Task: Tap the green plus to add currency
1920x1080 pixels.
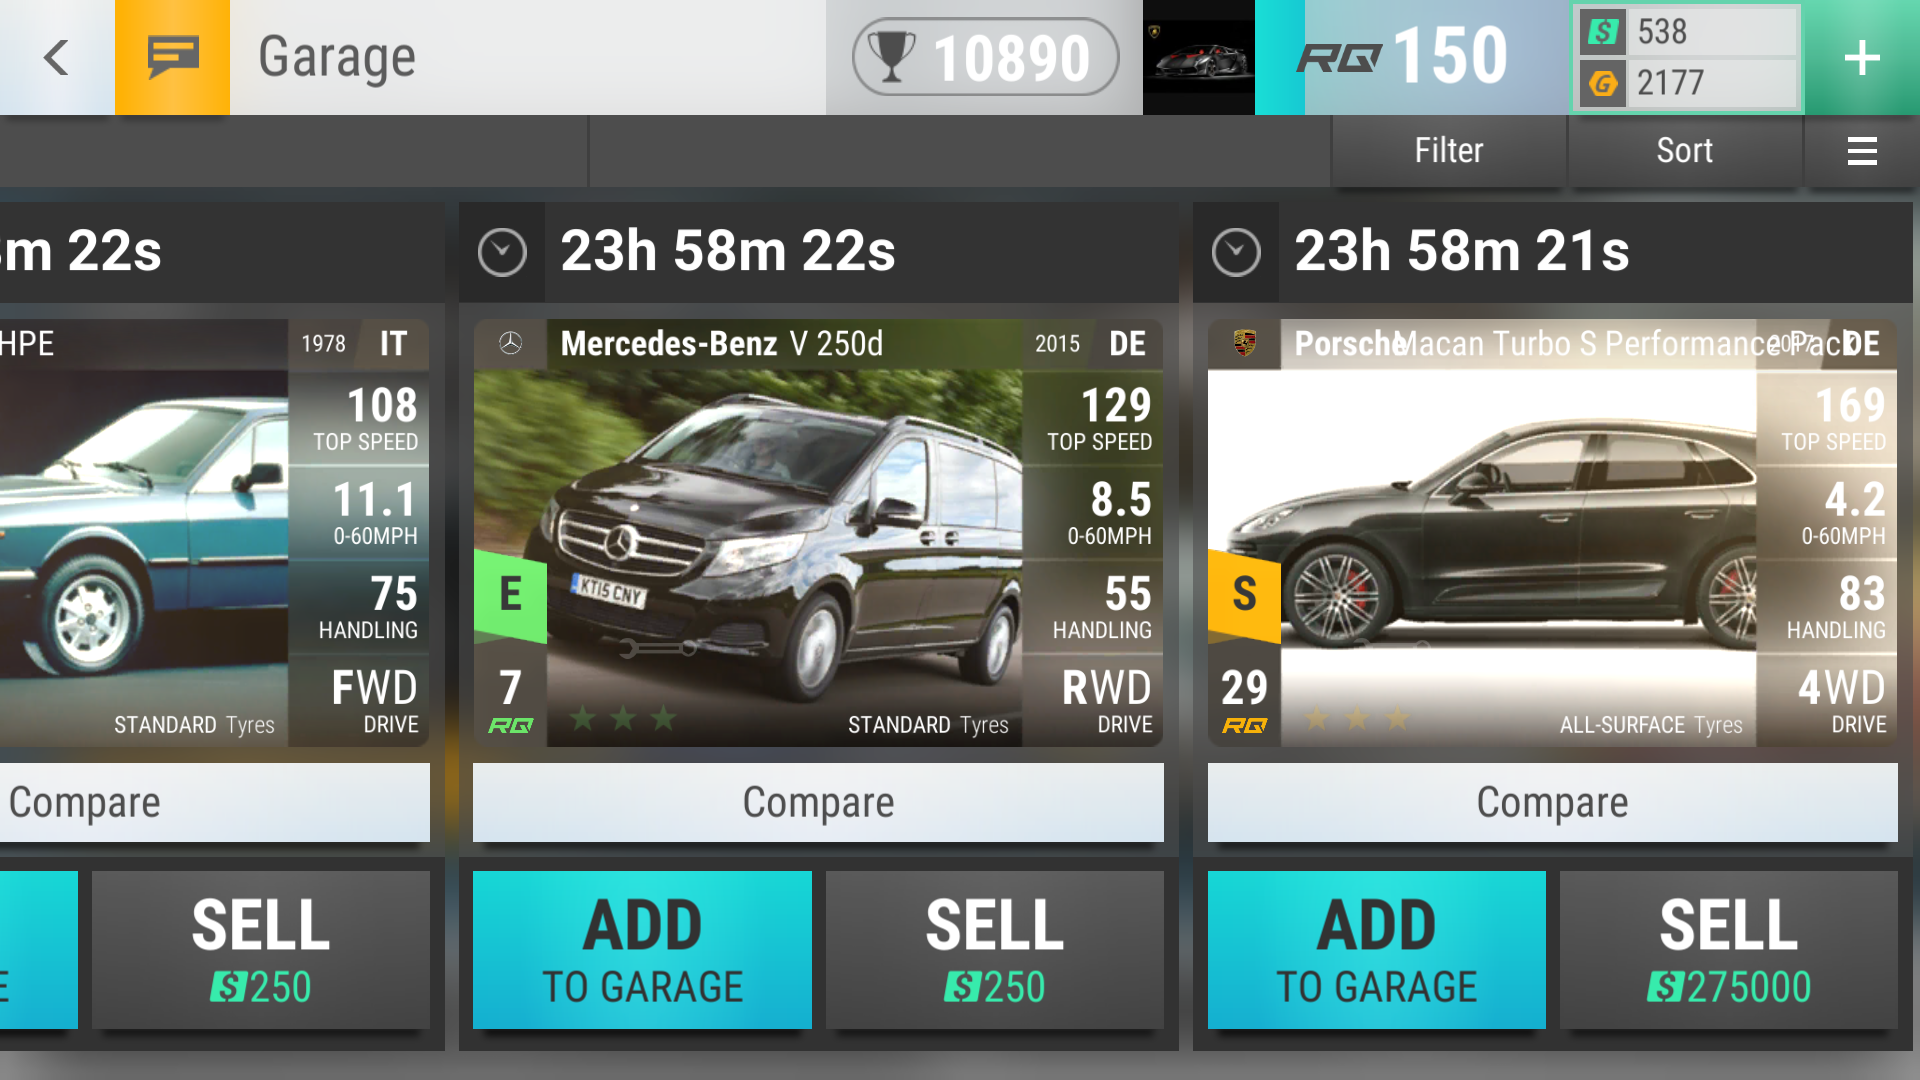Action: click(1861, 57)
